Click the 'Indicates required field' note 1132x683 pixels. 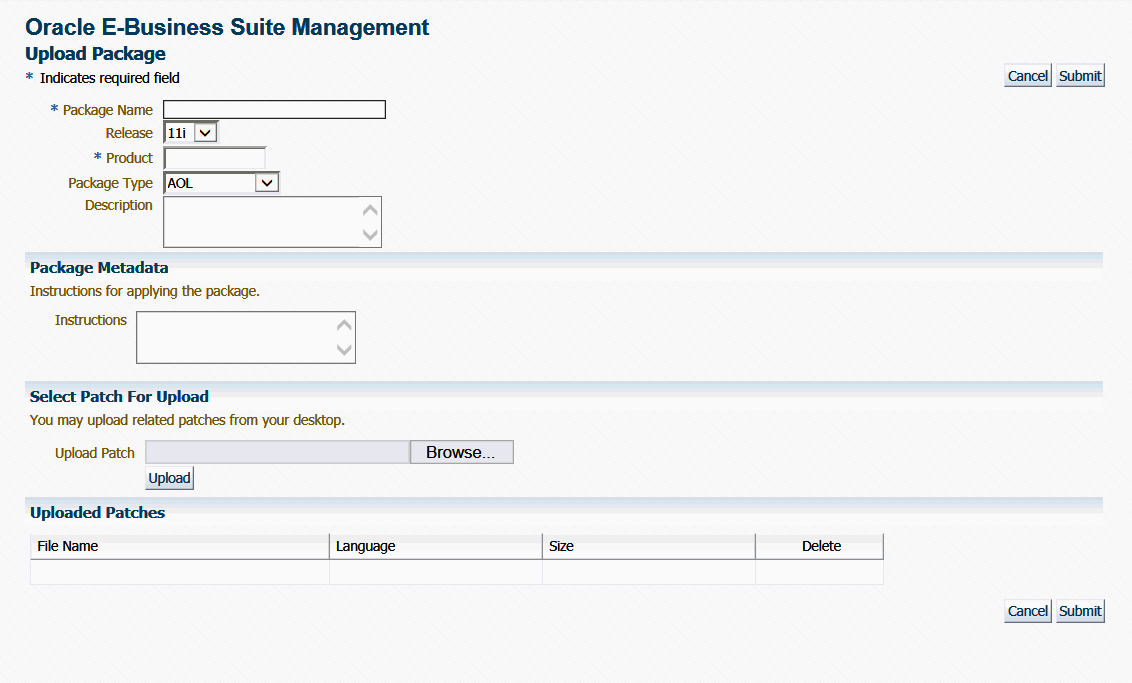point(110,78)
